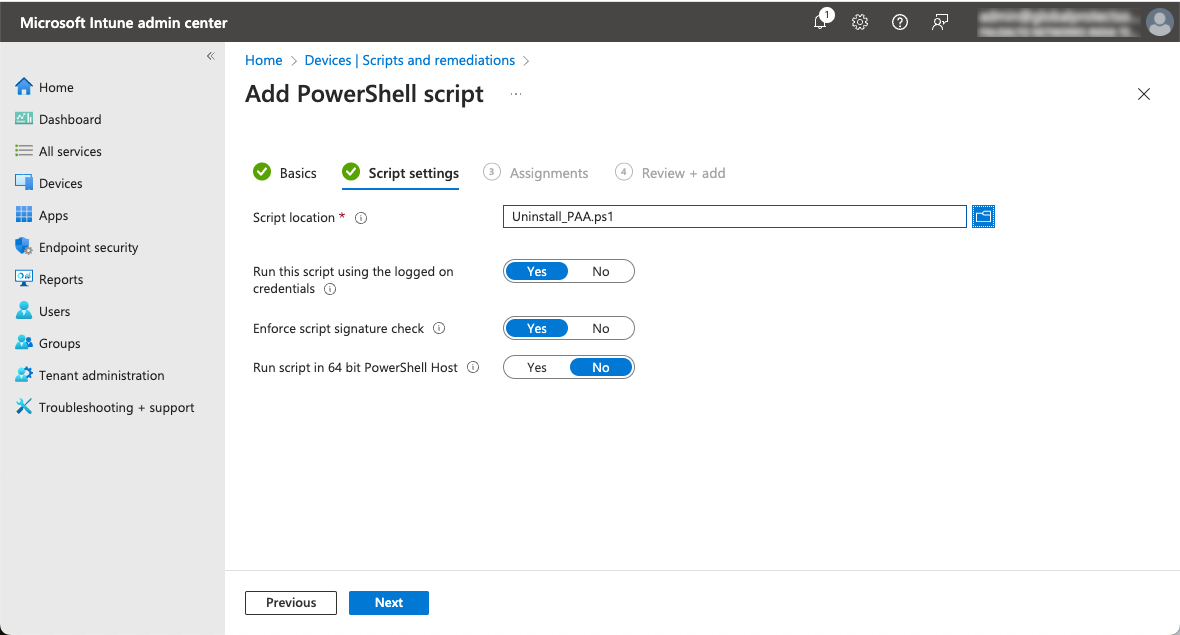Navigate to Tenant administration
Image resolution: width=1180 pixels, height=635 pixels.
tap(102, 375)
